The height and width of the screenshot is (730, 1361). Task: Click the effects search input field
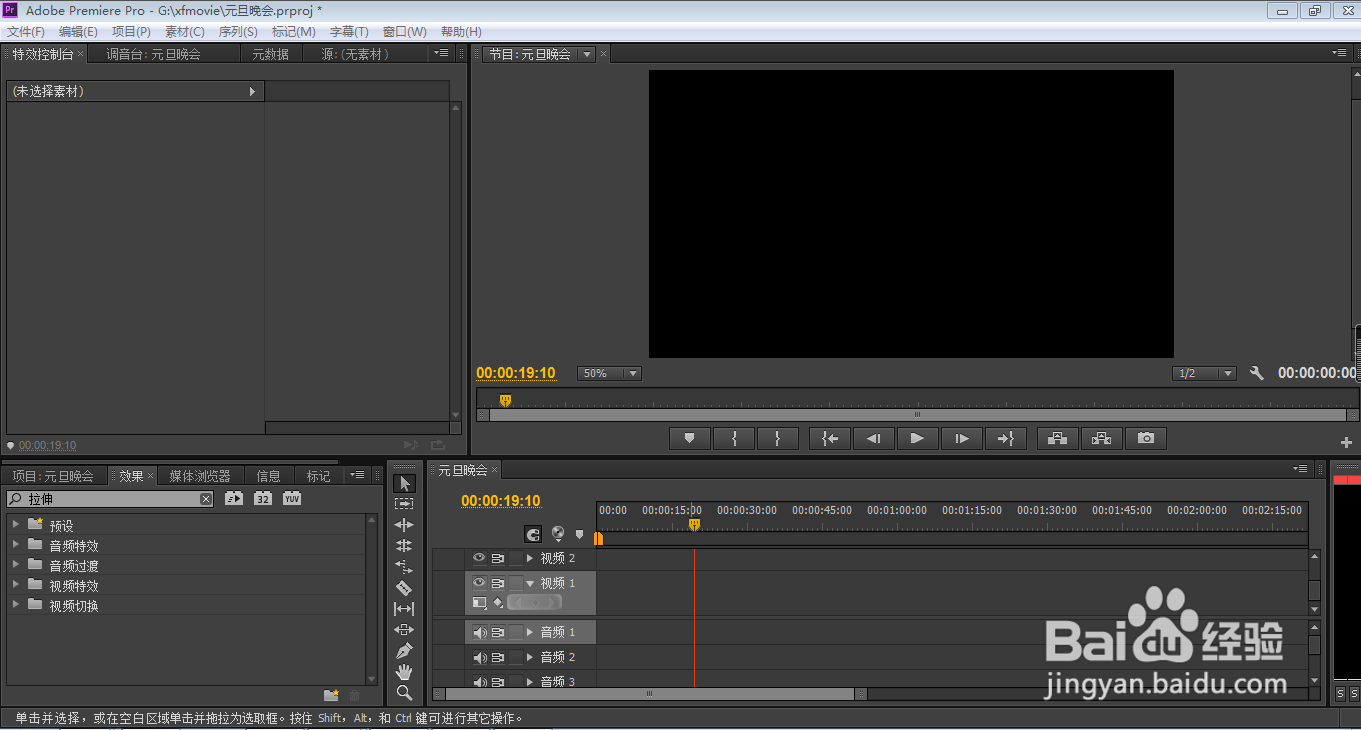pos(110,499)
